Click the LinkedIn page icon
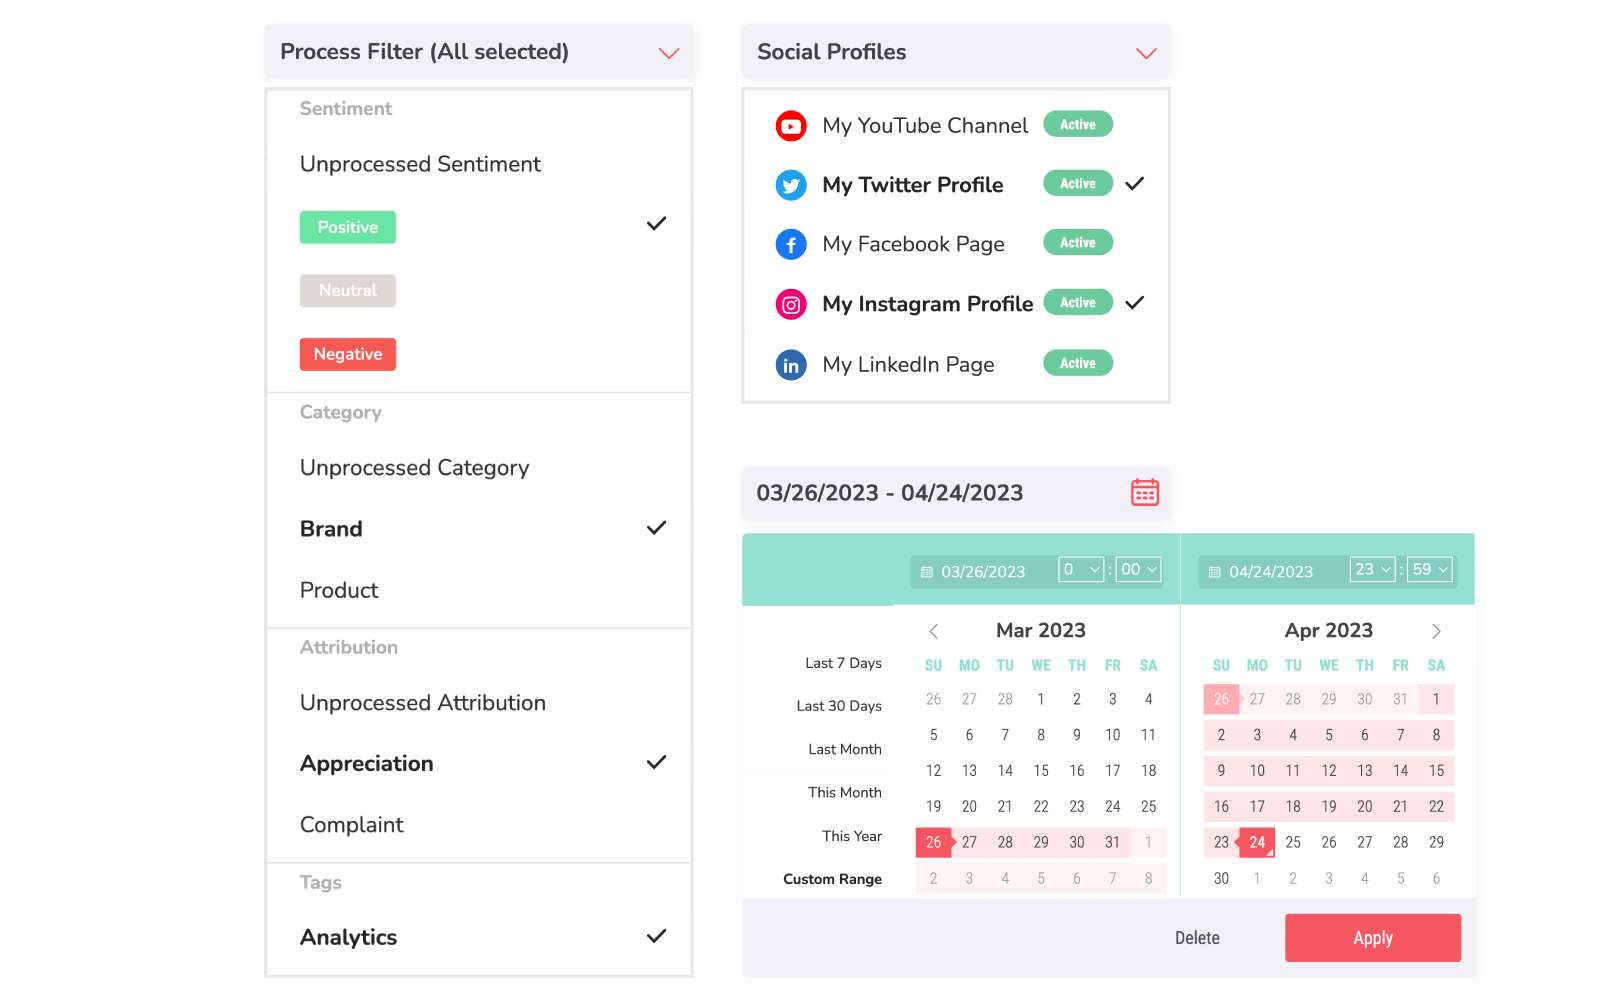Image resolution: width=1600 pixels, height=1000 pixels. click(x=791, y=365)
